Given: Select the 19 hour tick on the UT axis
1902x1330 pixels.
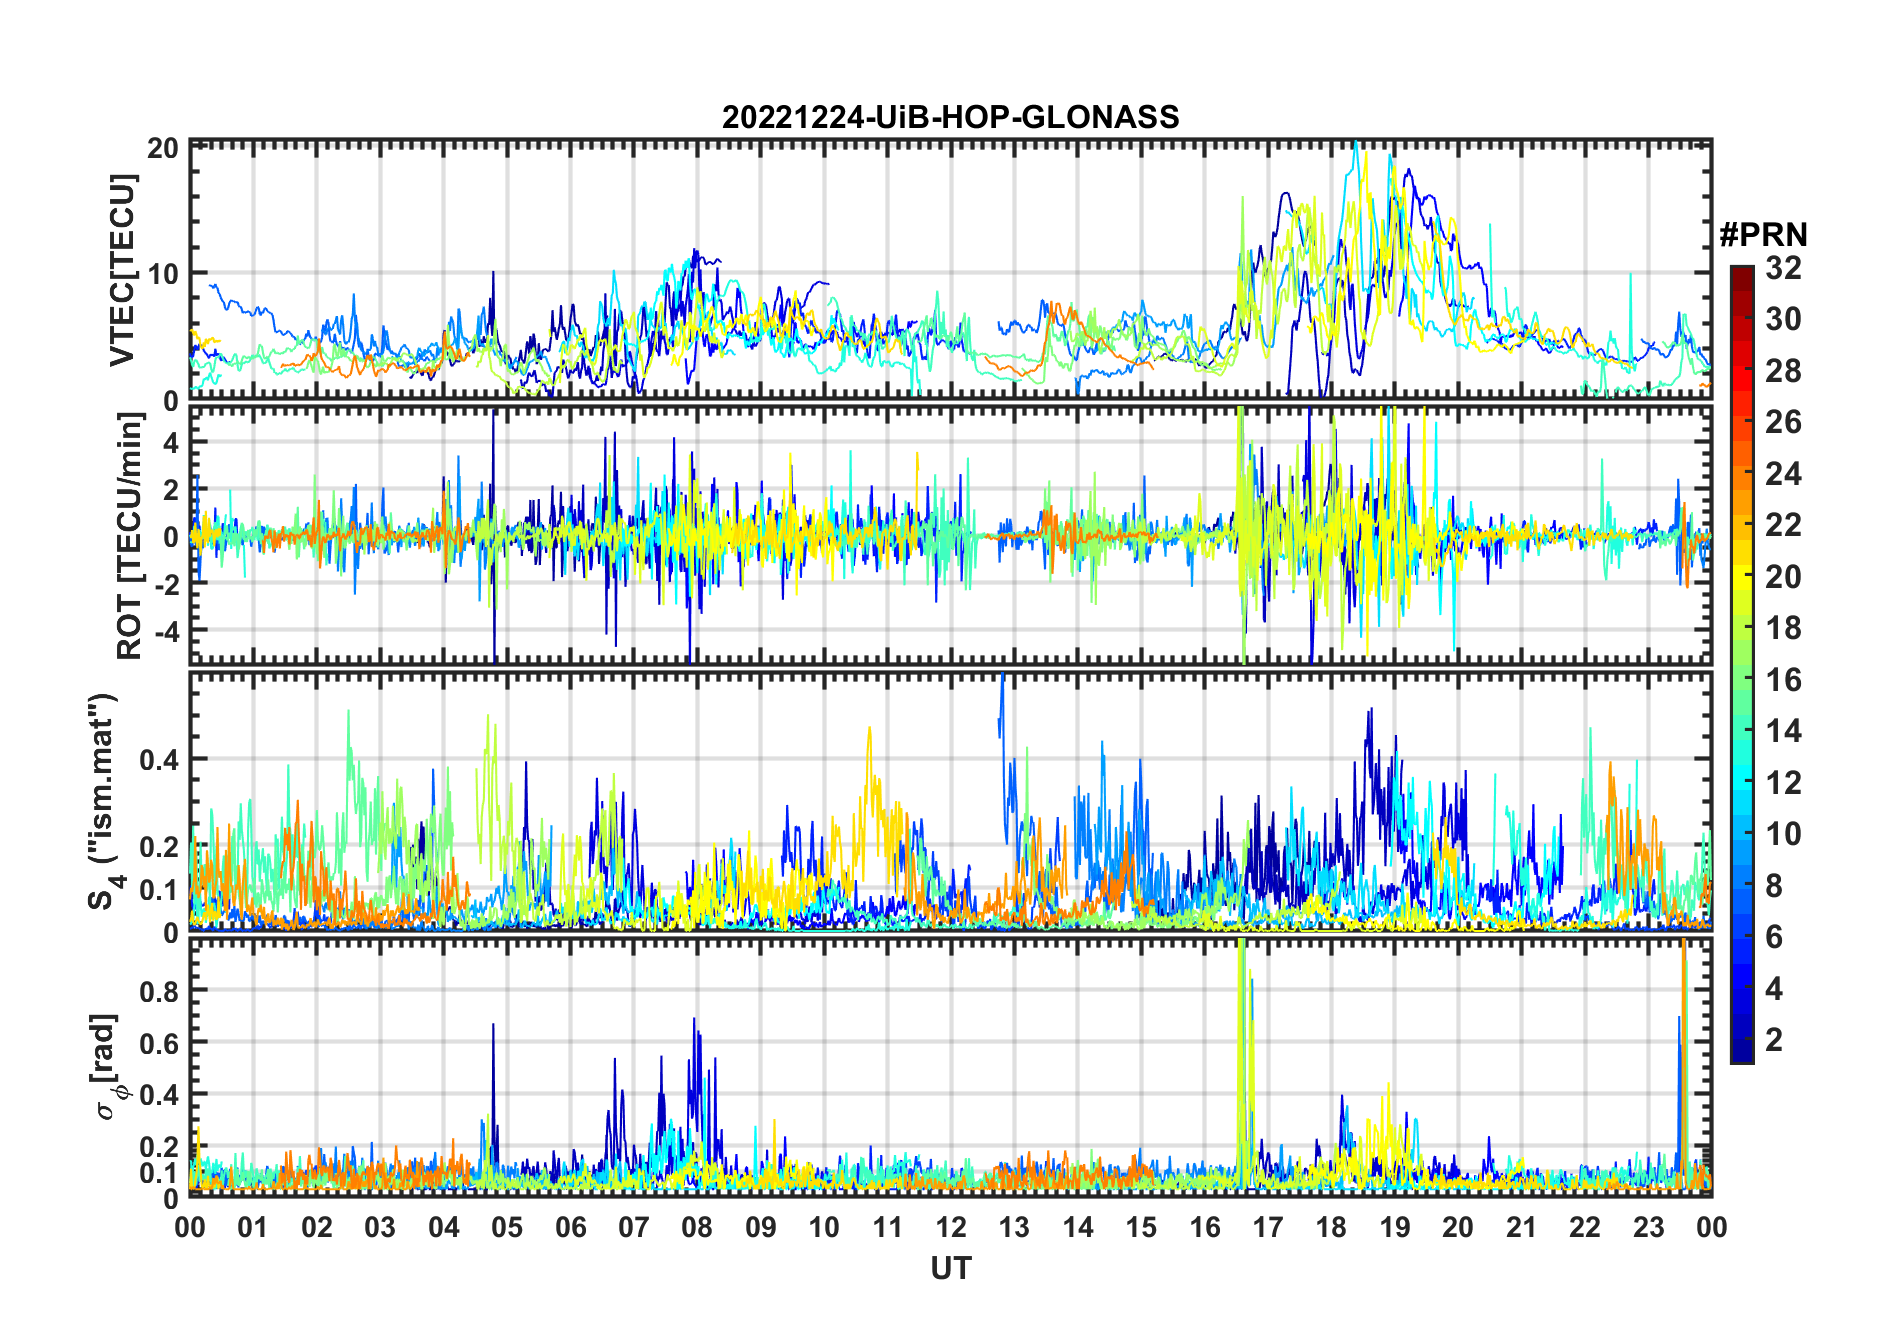Looking at the screenshot, I should (1395, 1227).
